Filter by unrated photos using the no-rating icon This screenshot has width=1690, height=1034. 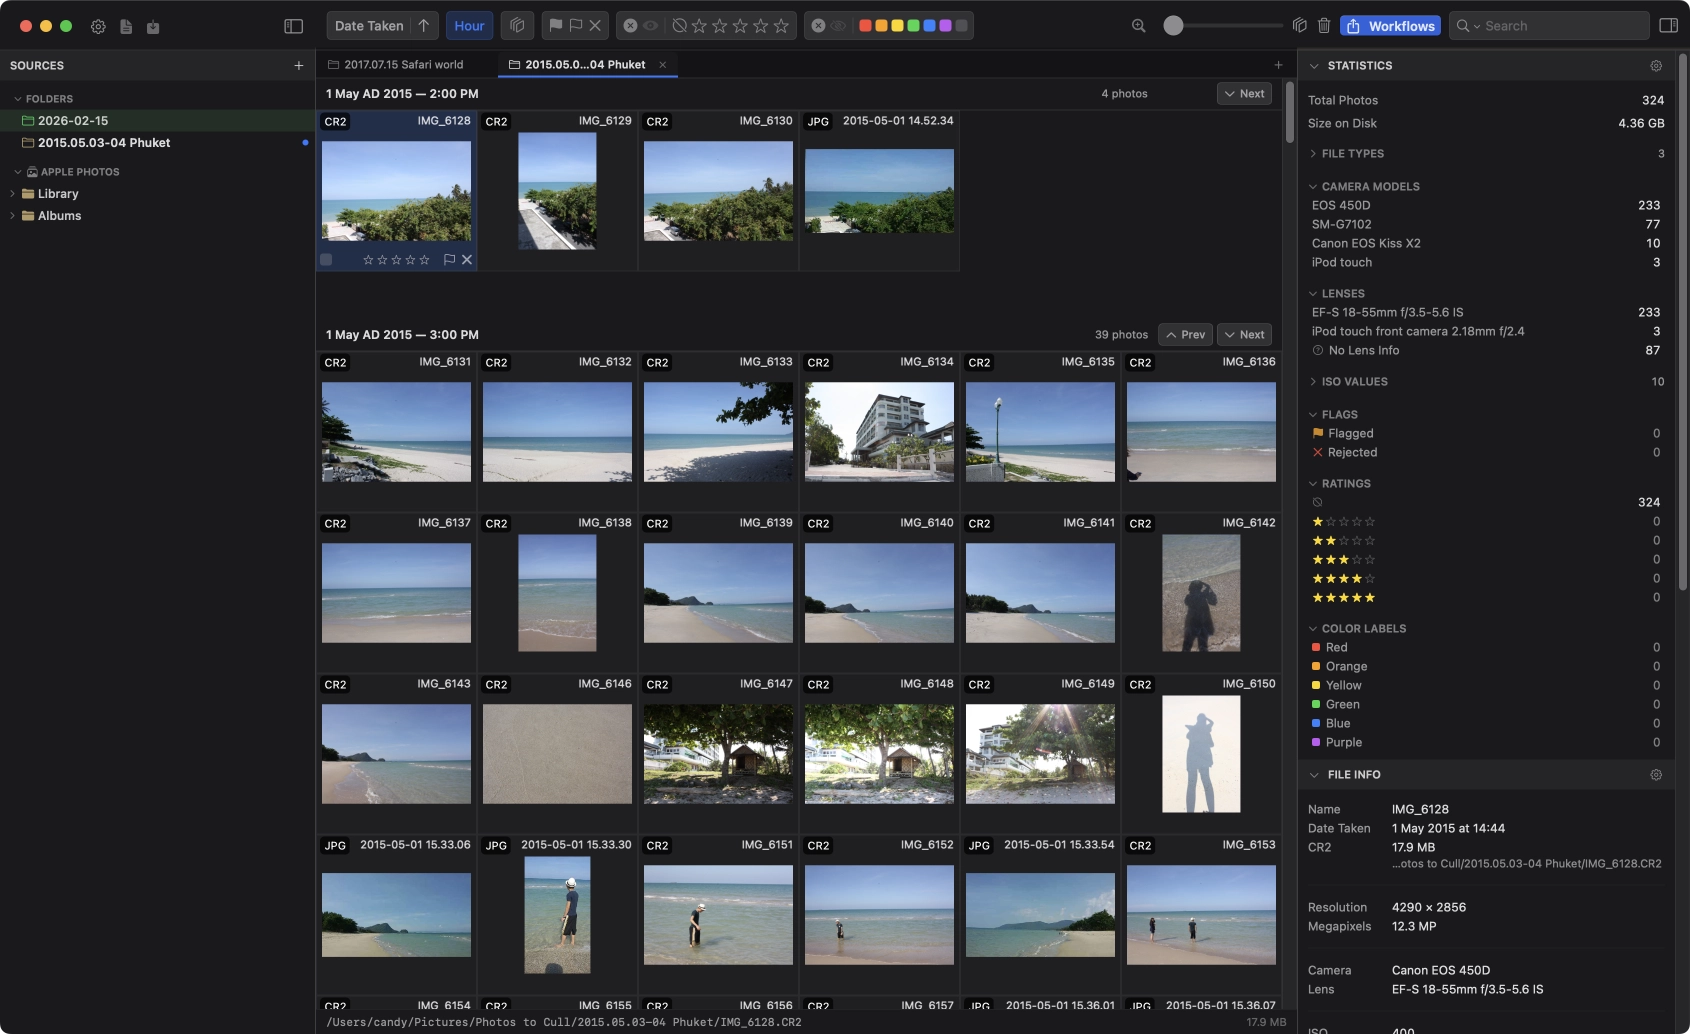[x=680, y=26]
